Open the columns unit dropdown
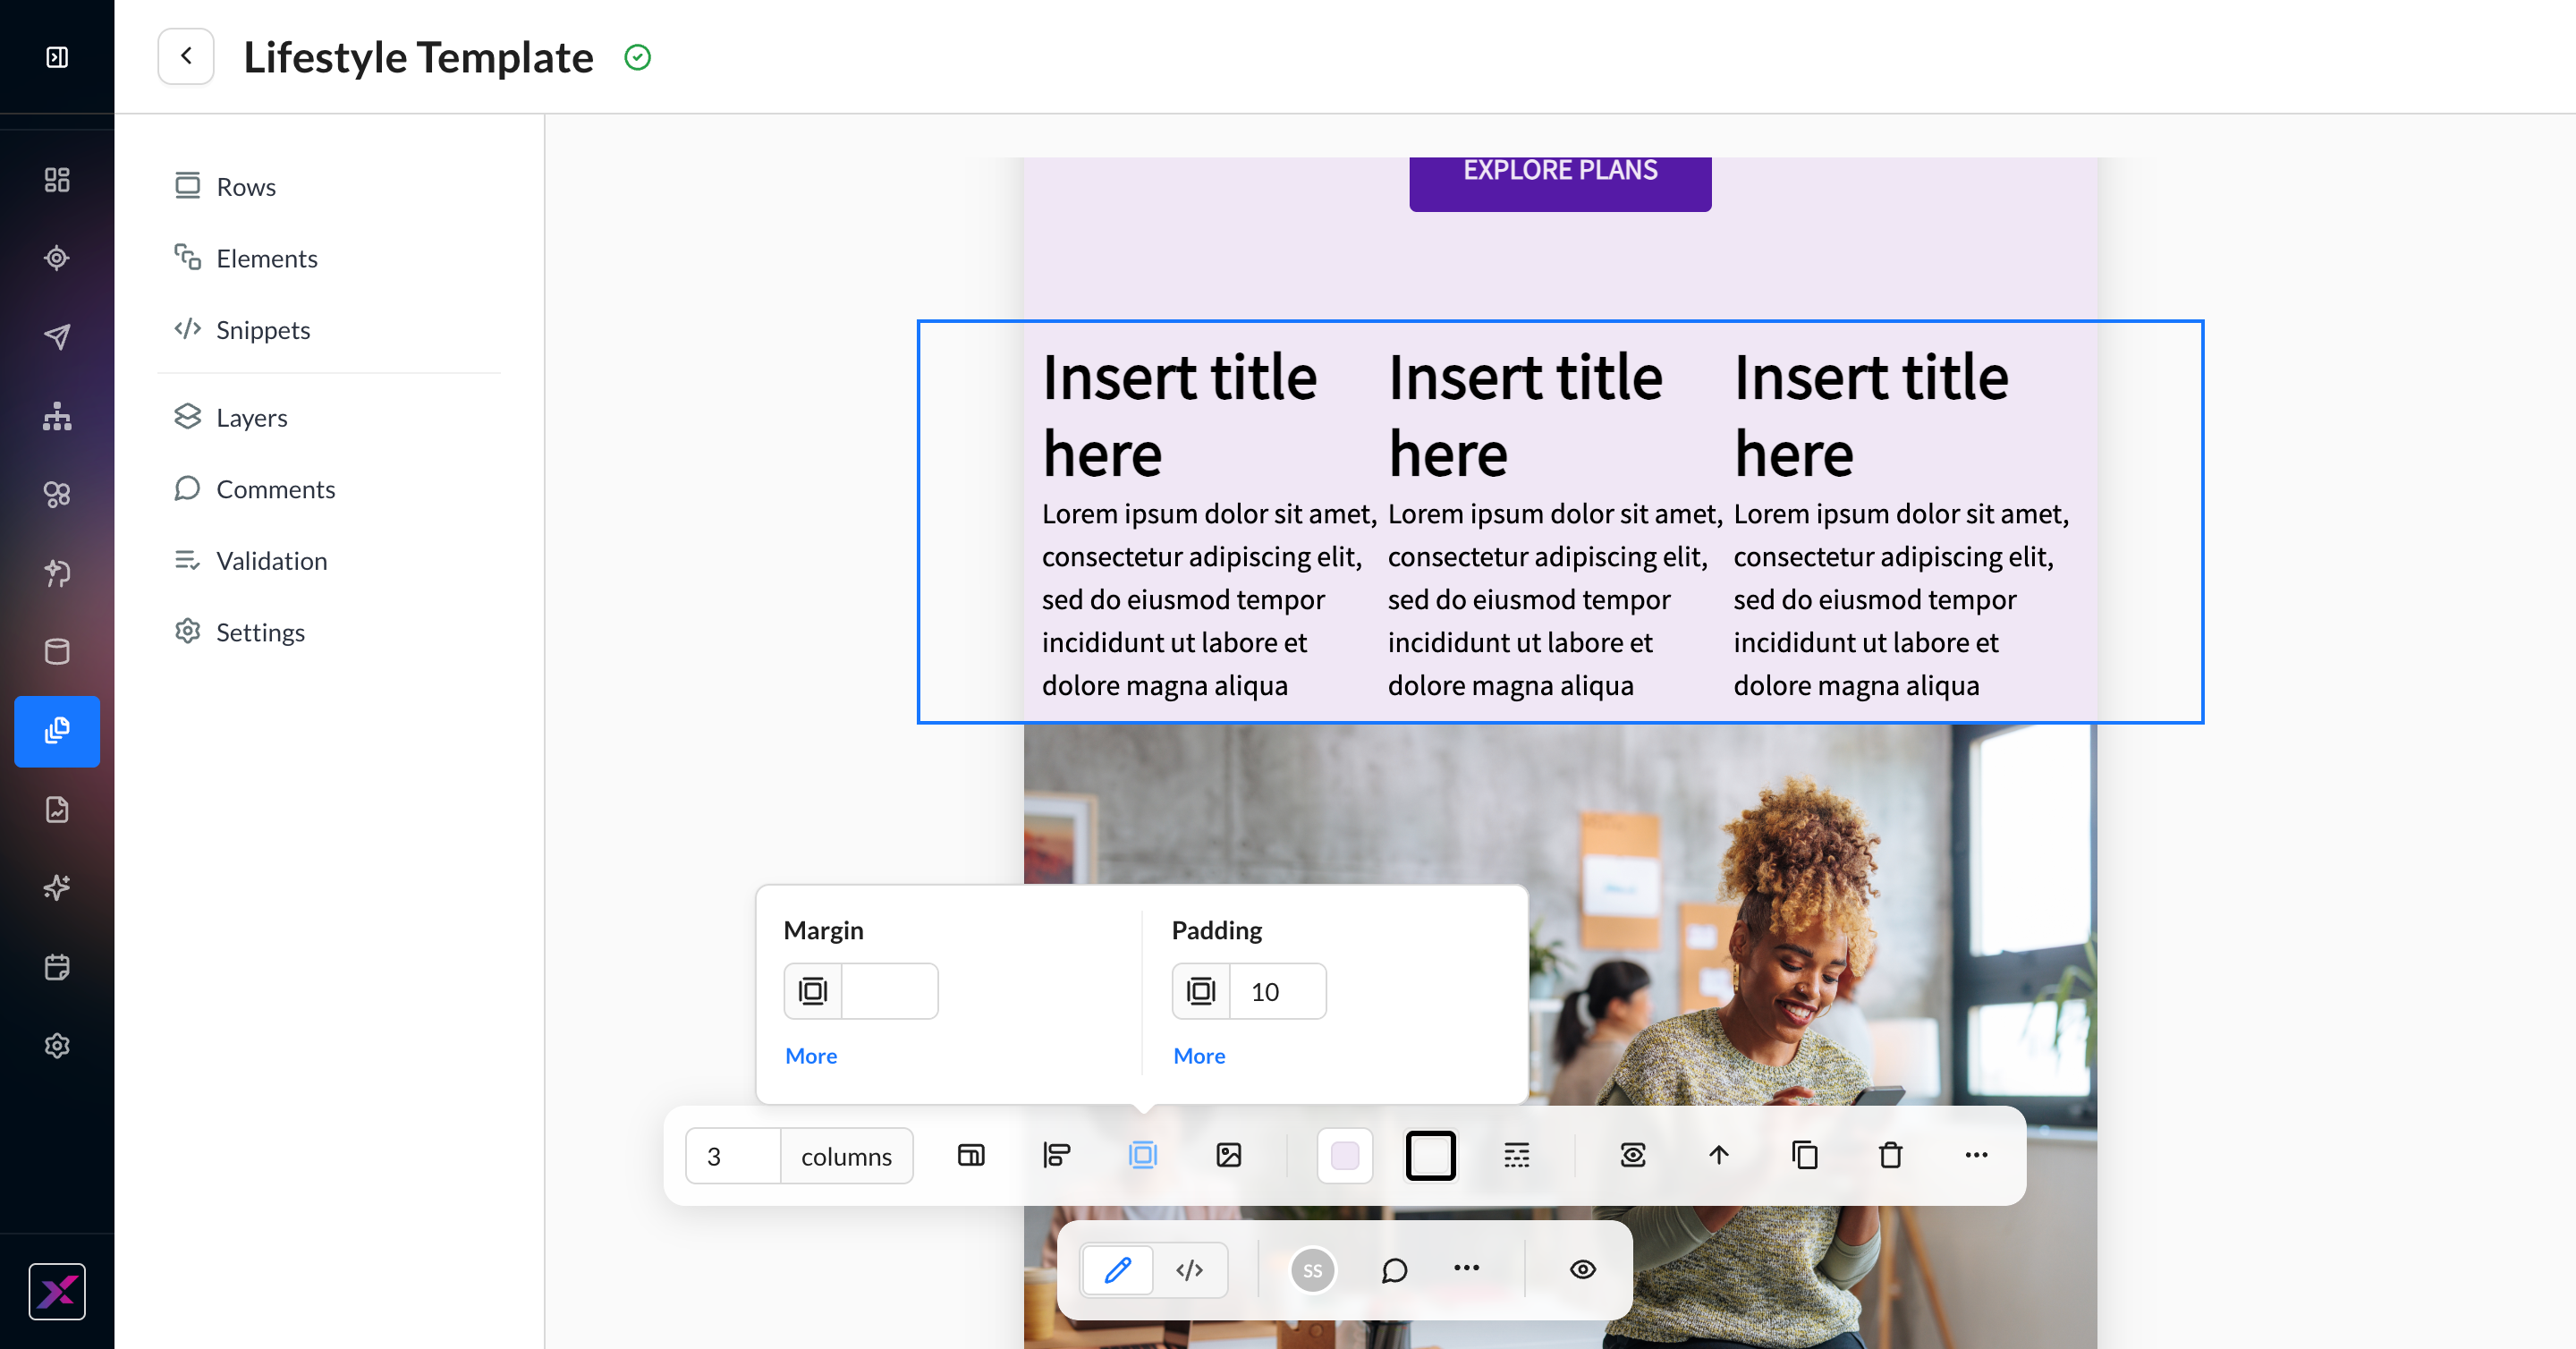2576x1349 pixels. [x=846, y=1156]
